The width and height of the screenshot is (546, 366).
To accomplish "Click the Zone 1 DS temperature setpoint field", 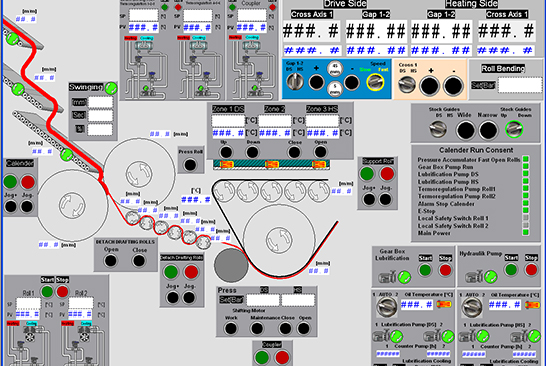I will [x=228, y=120].
